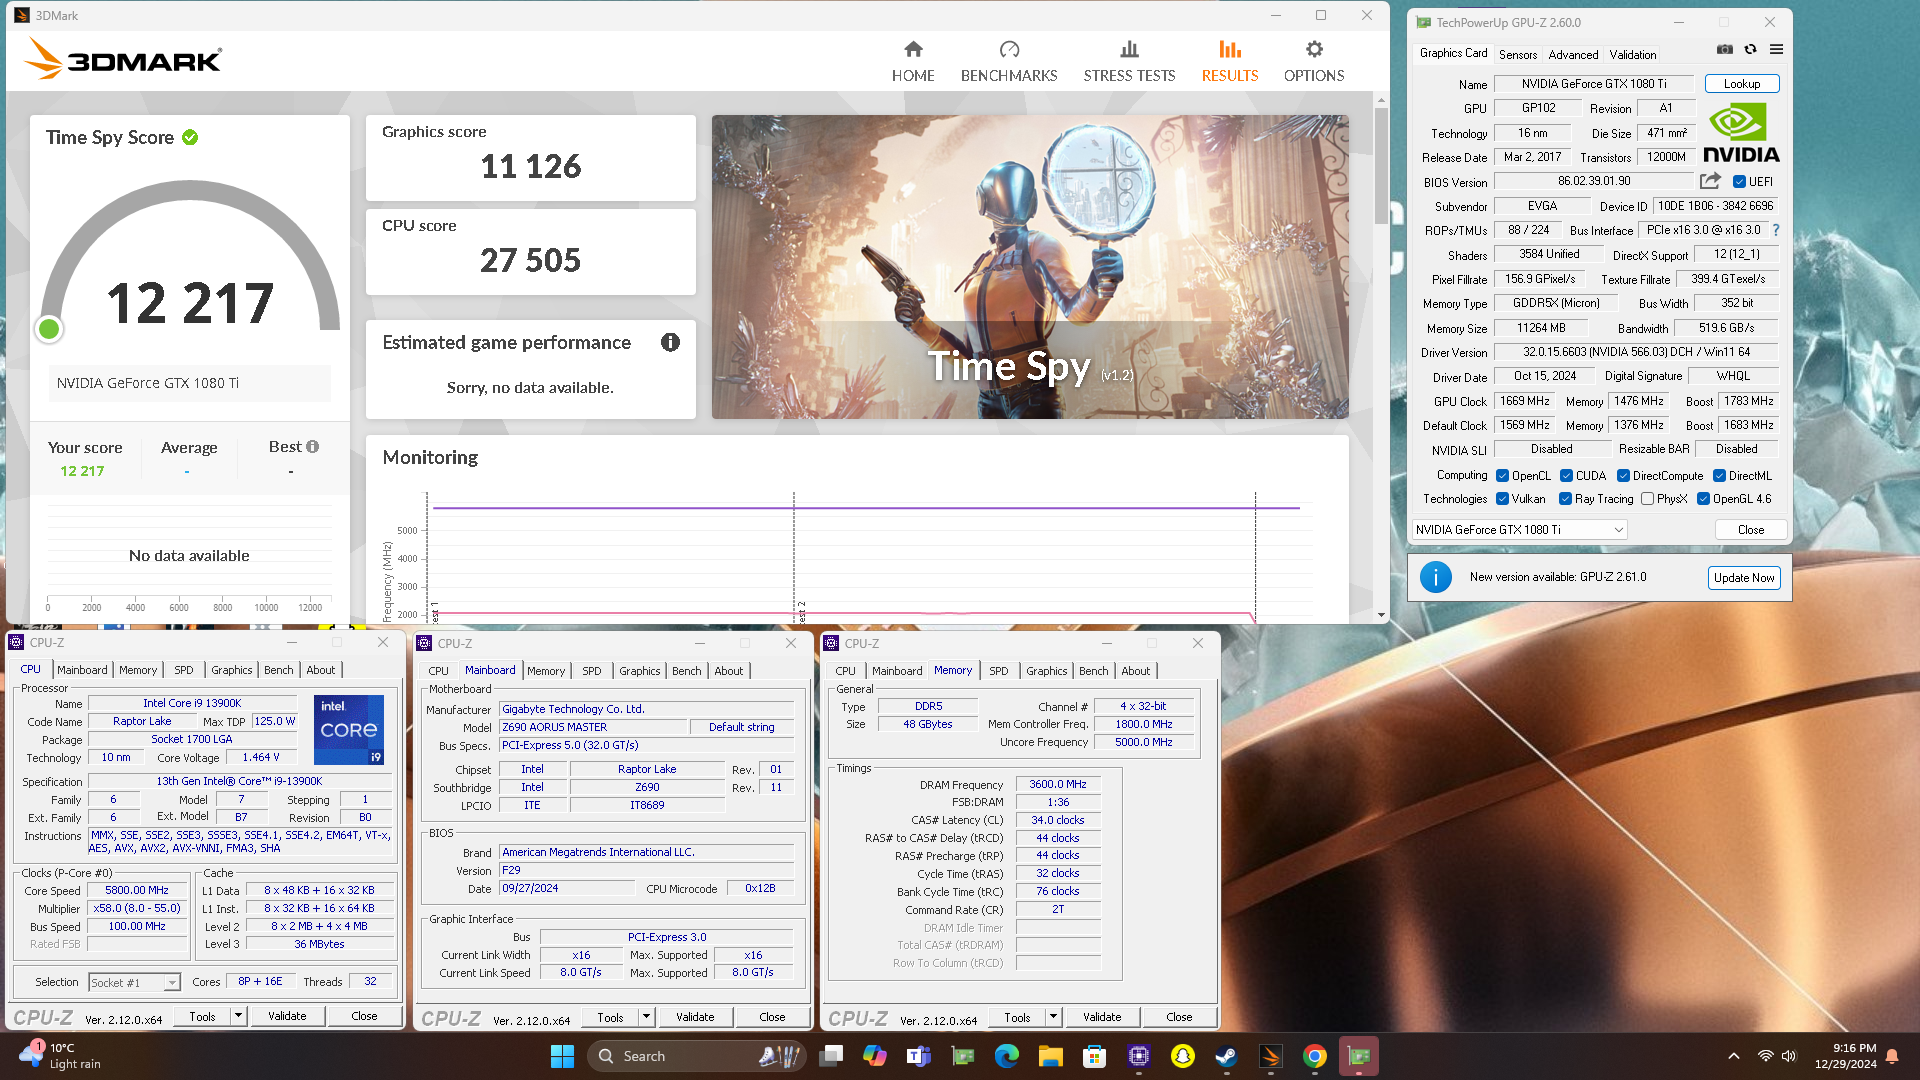Open Steam from the taskbar
This screenshot has height=1080, width=1920.
click(1226, 1056)
